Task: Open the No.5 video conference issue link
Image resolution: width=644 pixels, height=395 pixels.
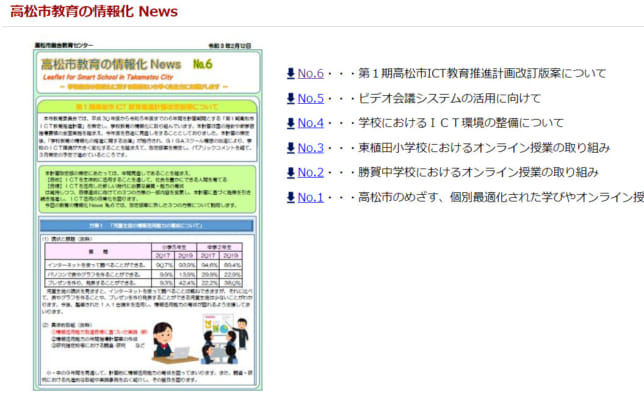Action: coord(310,98)
